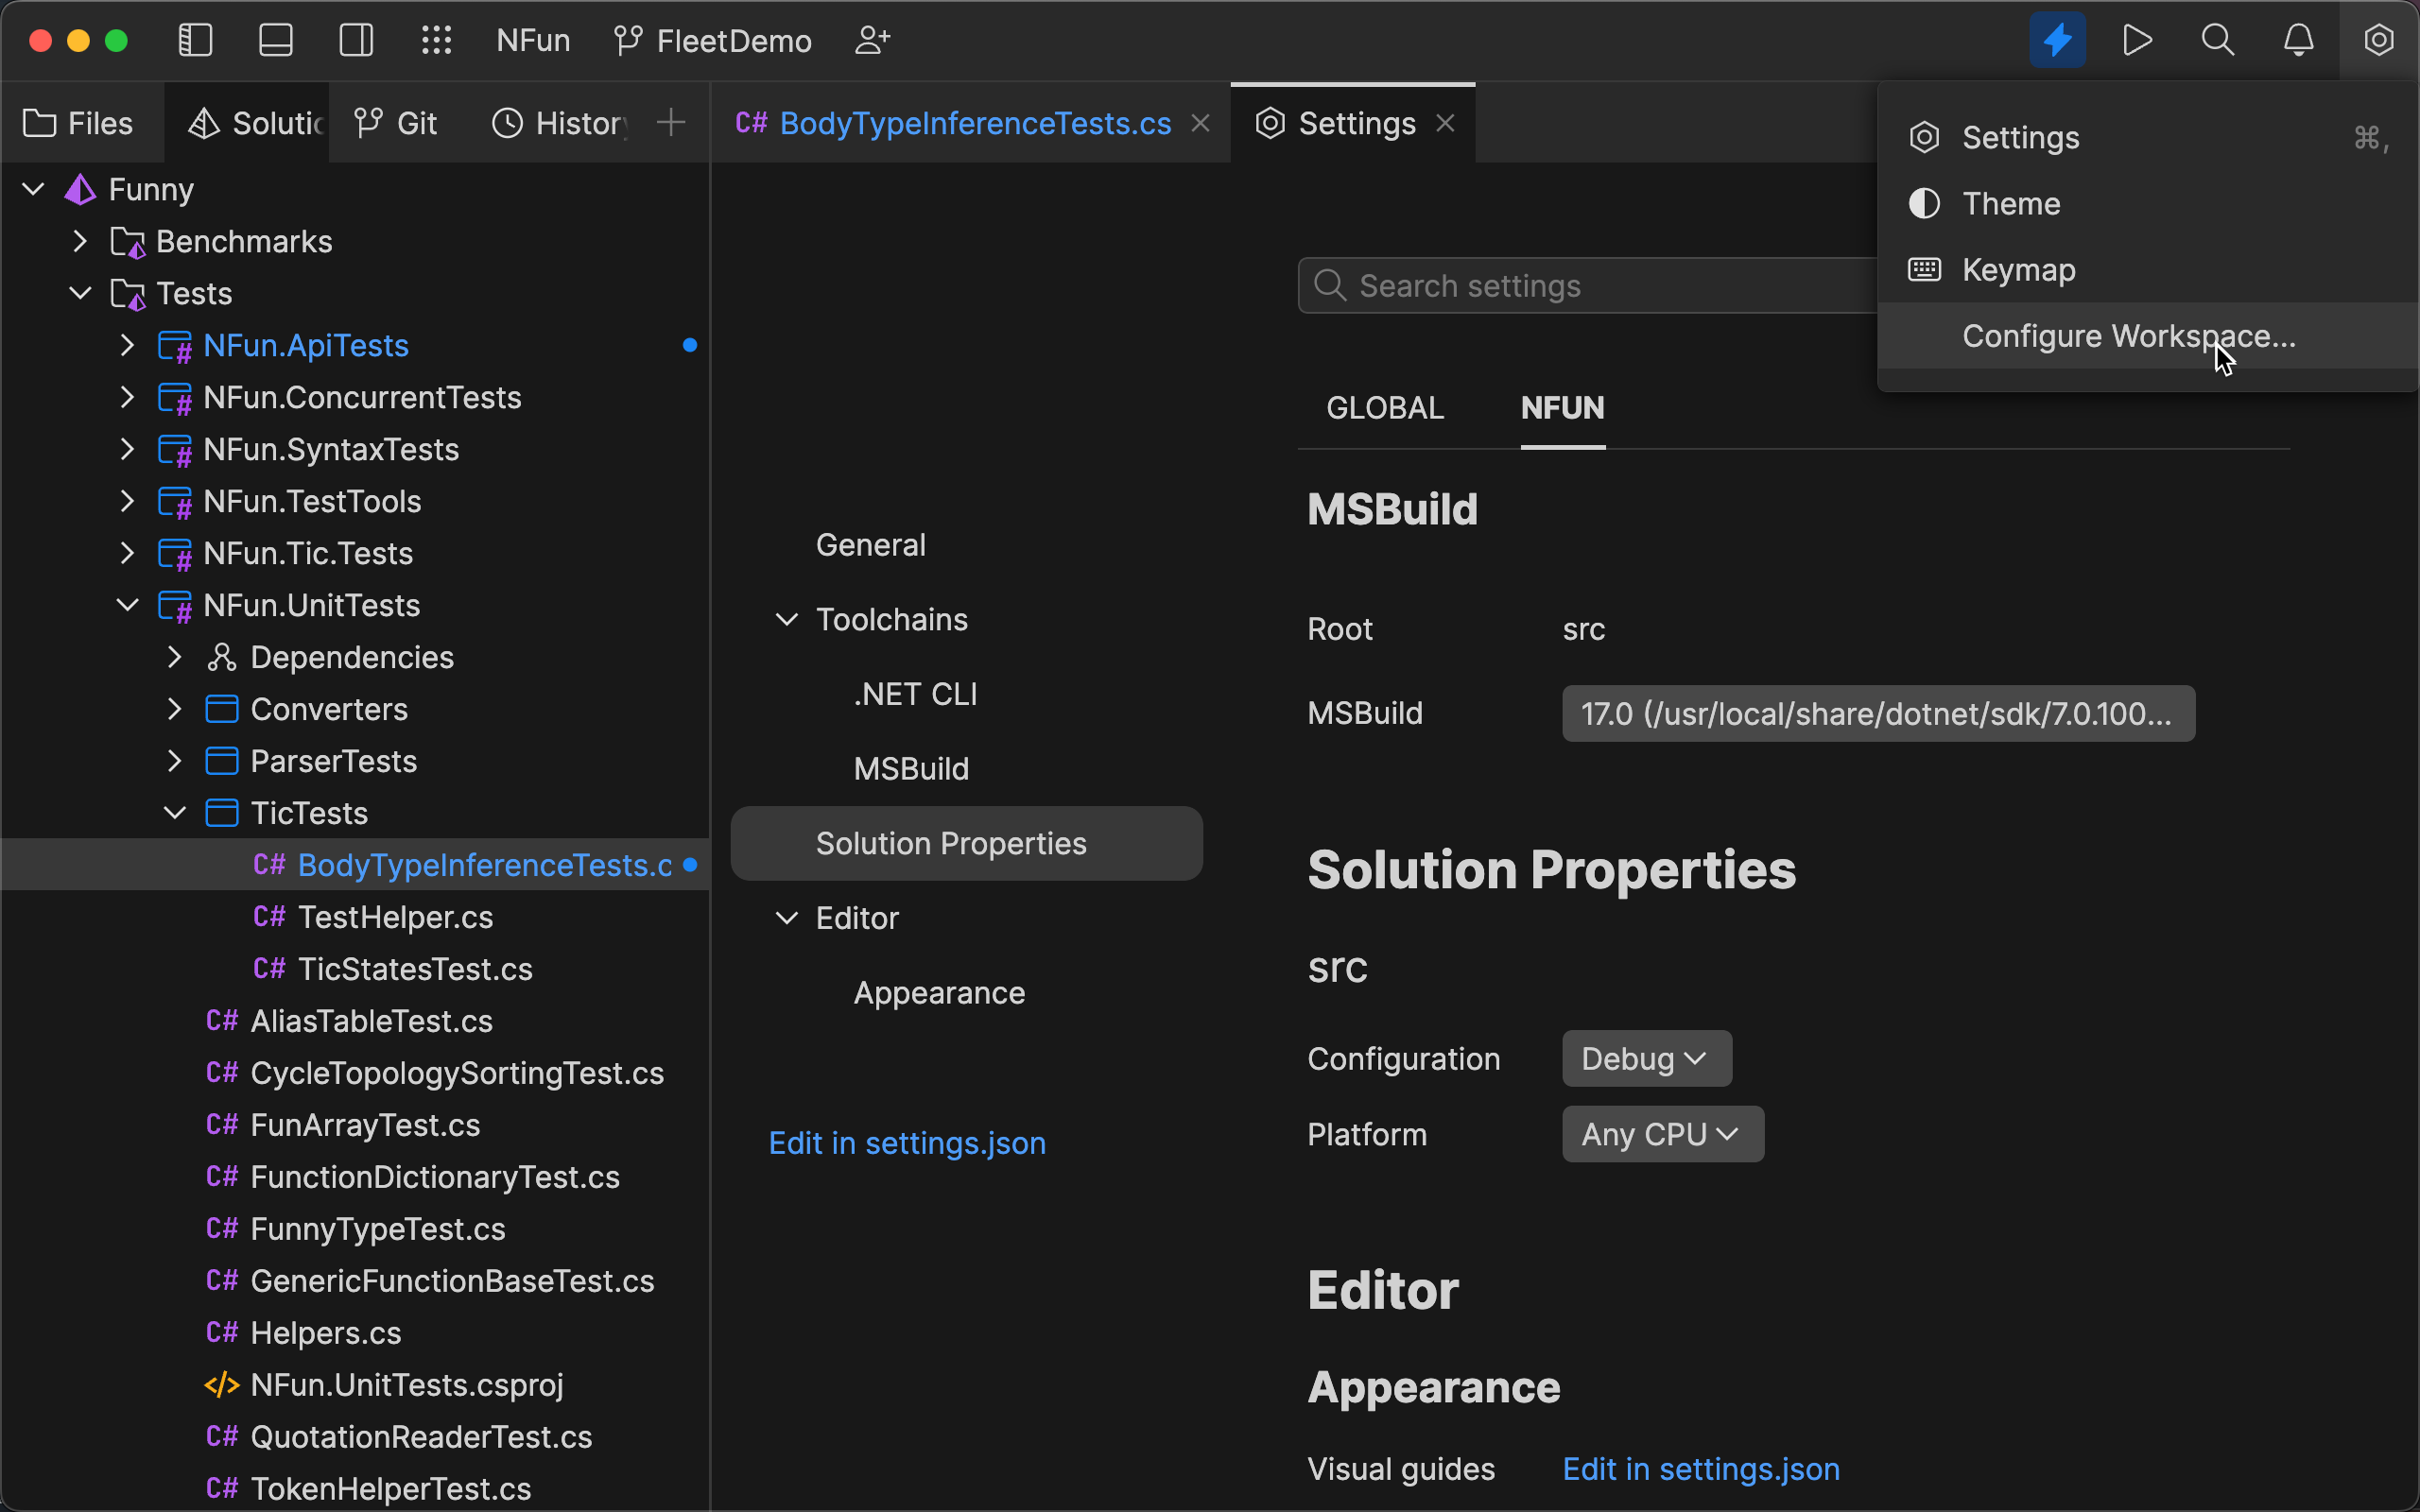Select Appearance settings category
Screen dimensions: 2420x1512
tap(967, 993)
